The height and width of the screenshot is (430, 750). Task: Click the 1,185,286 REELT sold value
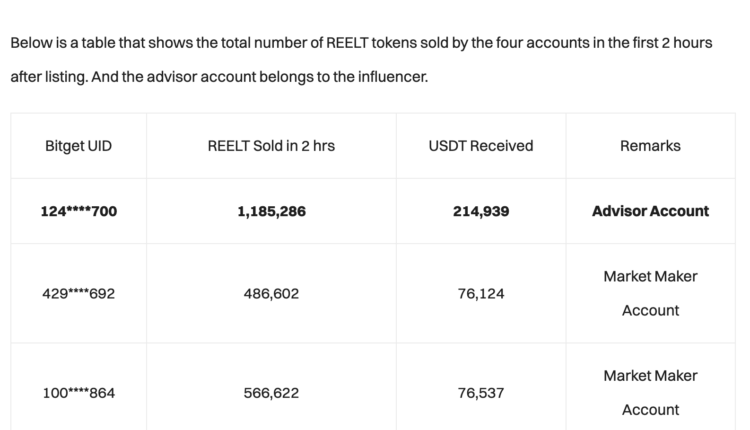pyautogui.click(x=271, y=211)
